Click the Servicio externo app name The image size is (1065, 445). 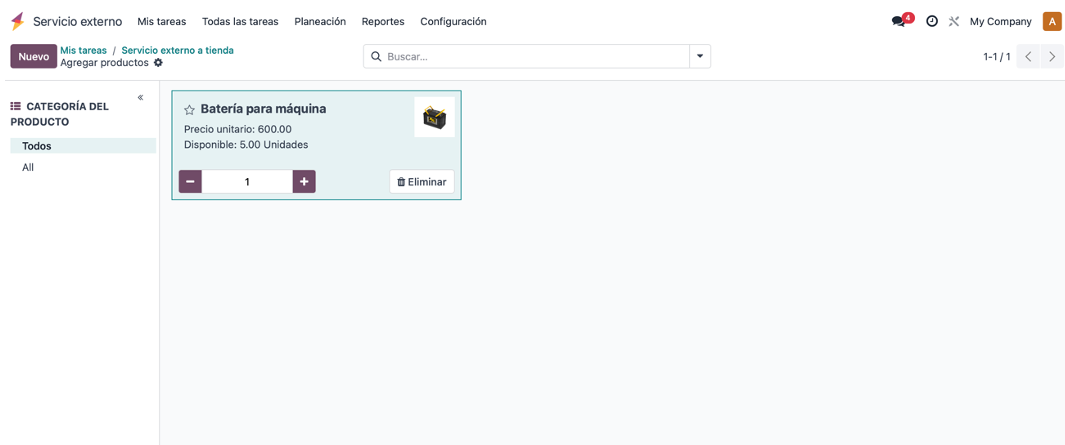pyautogui.click(x=77, y=21)
